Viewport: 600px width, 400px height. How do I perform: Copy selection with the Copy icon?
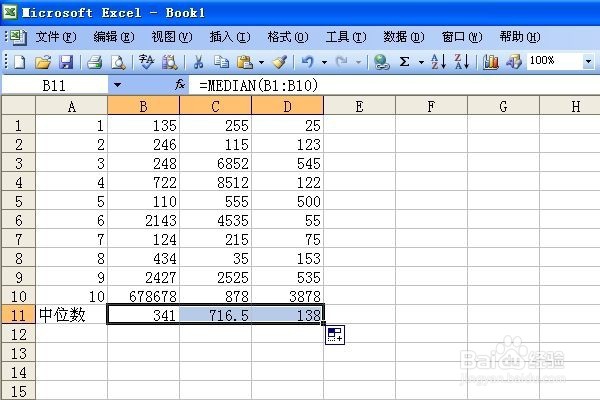[x=221, y=62]
